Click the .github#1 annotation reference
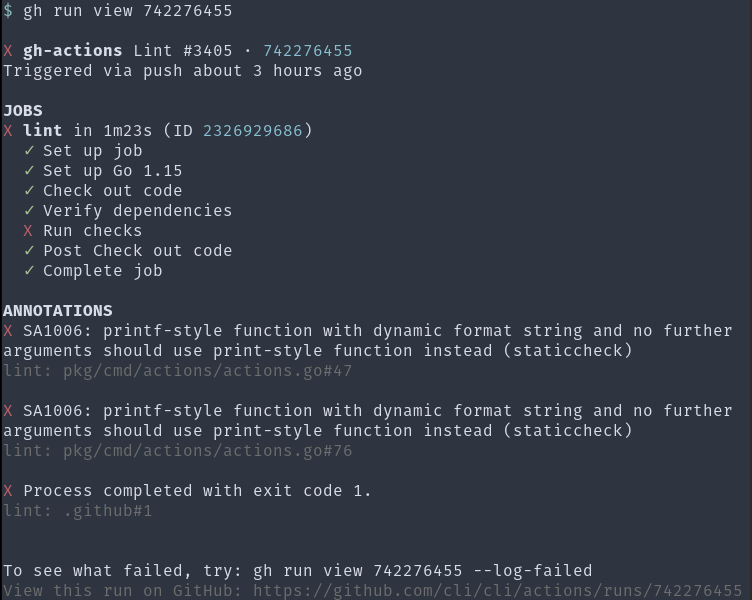The width and height of the screenshot is (752, 600). [107, 511]
